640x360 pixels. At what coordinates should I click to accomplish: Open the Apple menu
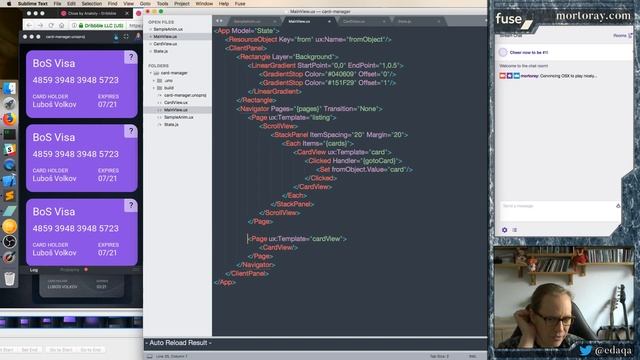click(x=9, y=3)
